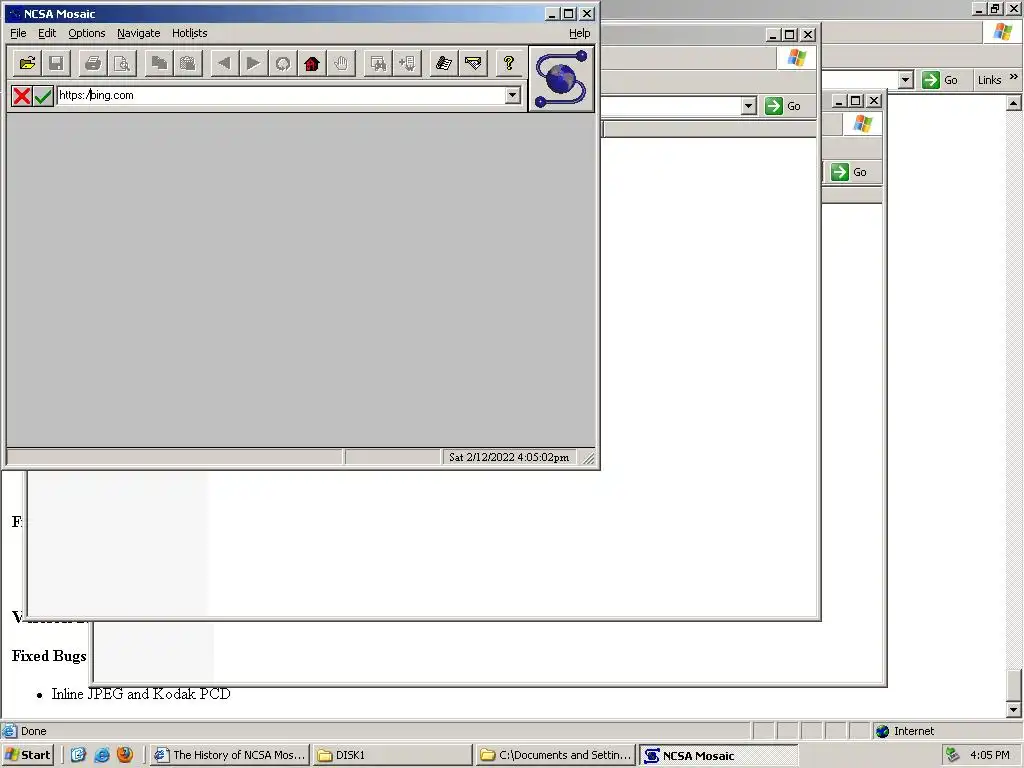The width and height of the screenshot is (1024, 768).
Task: Click the Save floppy disk icon
Action: (56, 63)
